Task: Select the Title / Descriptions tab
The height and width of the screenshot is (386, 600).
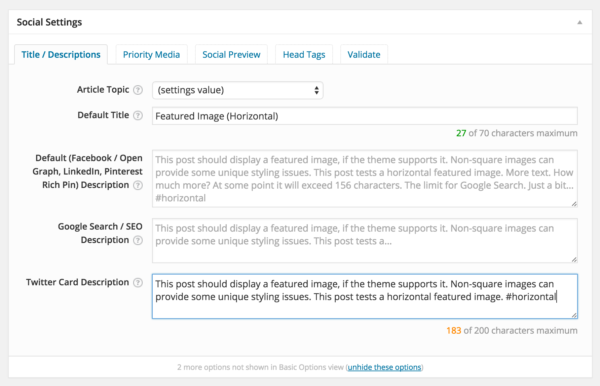Action: pos(61,55)
